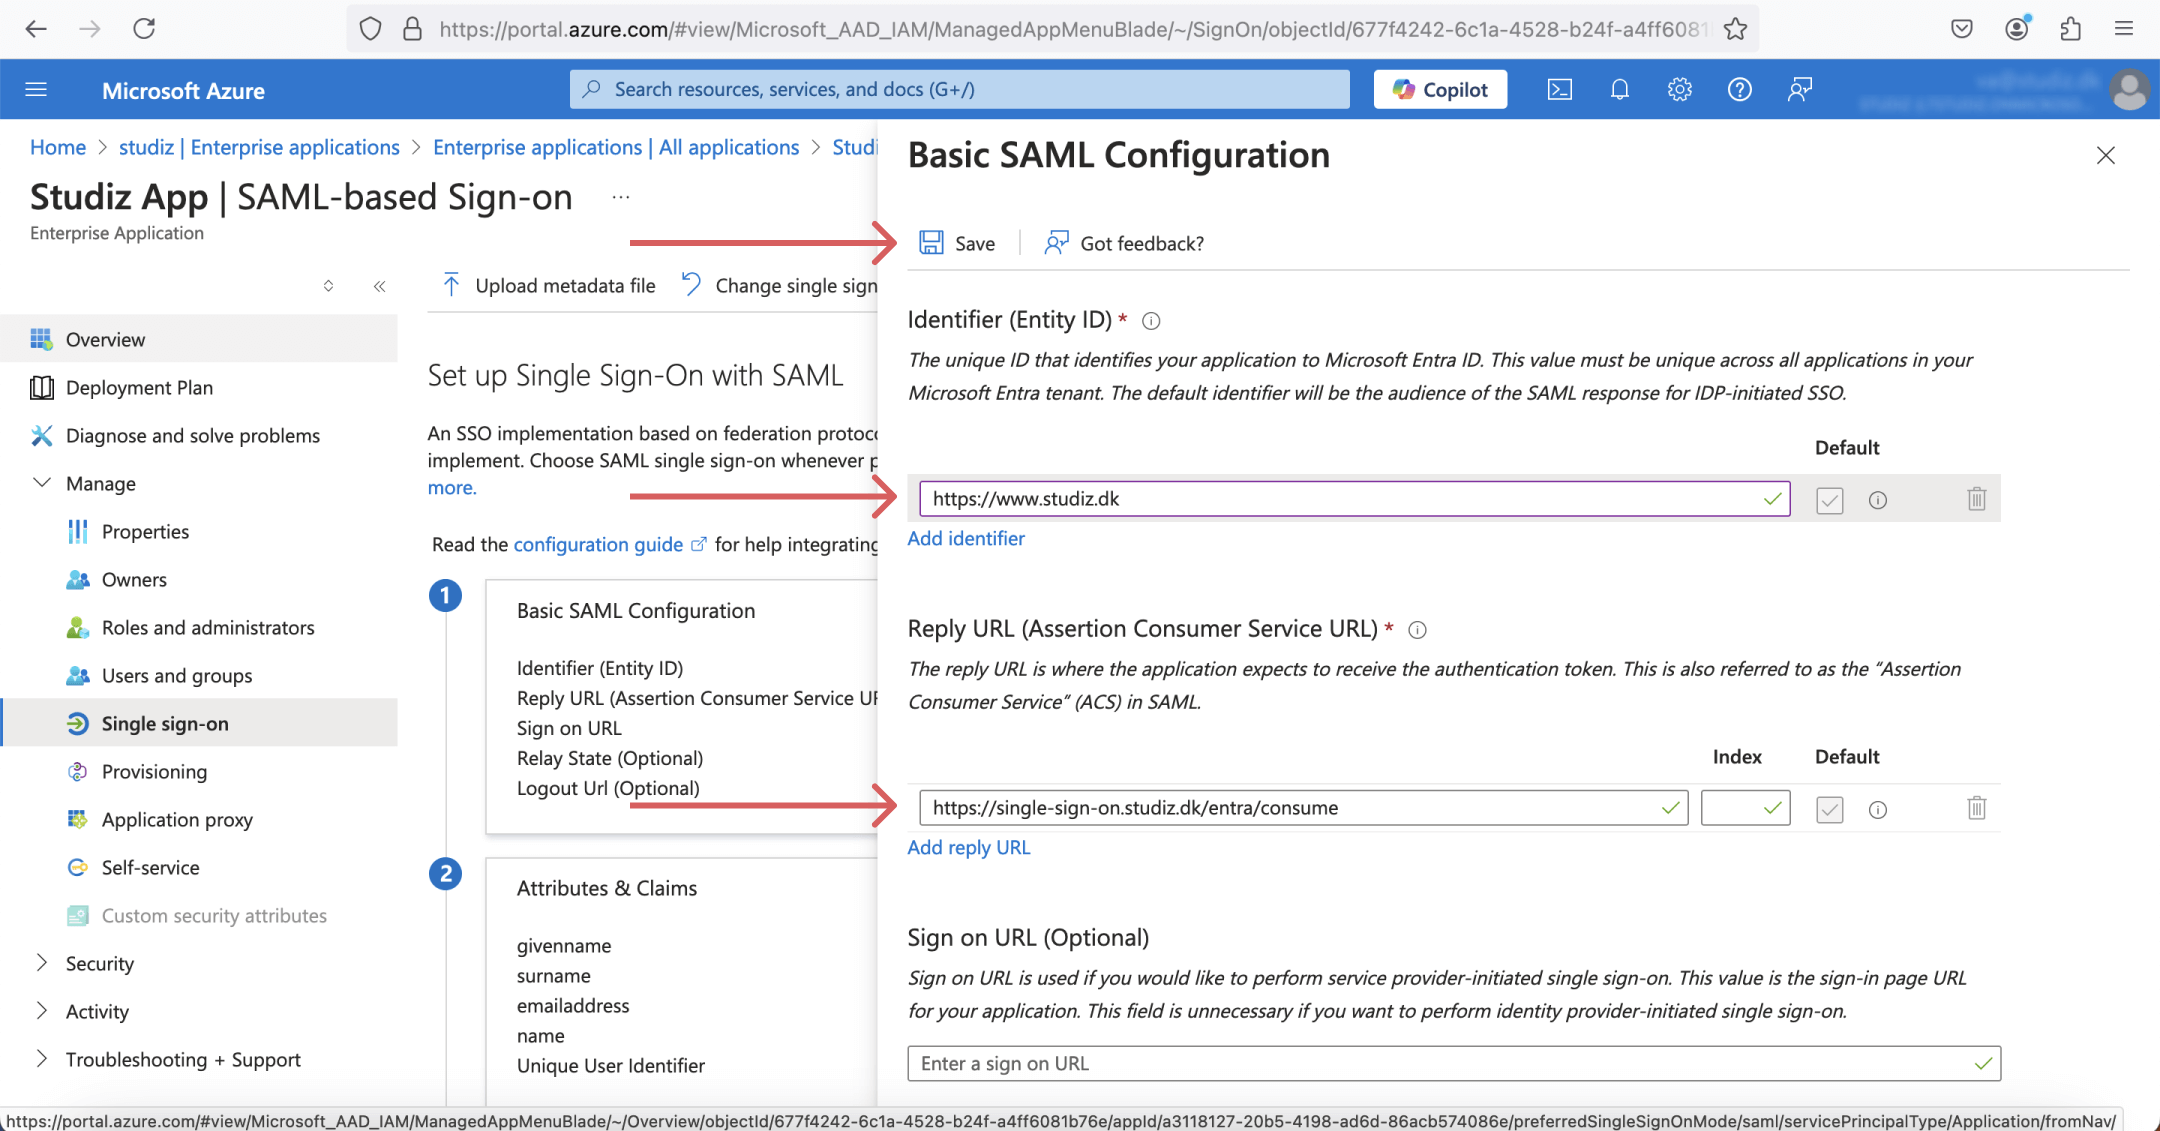Open Overview in the sidebar
This screenshot has height=1131, width=2160.
point(200,340)
